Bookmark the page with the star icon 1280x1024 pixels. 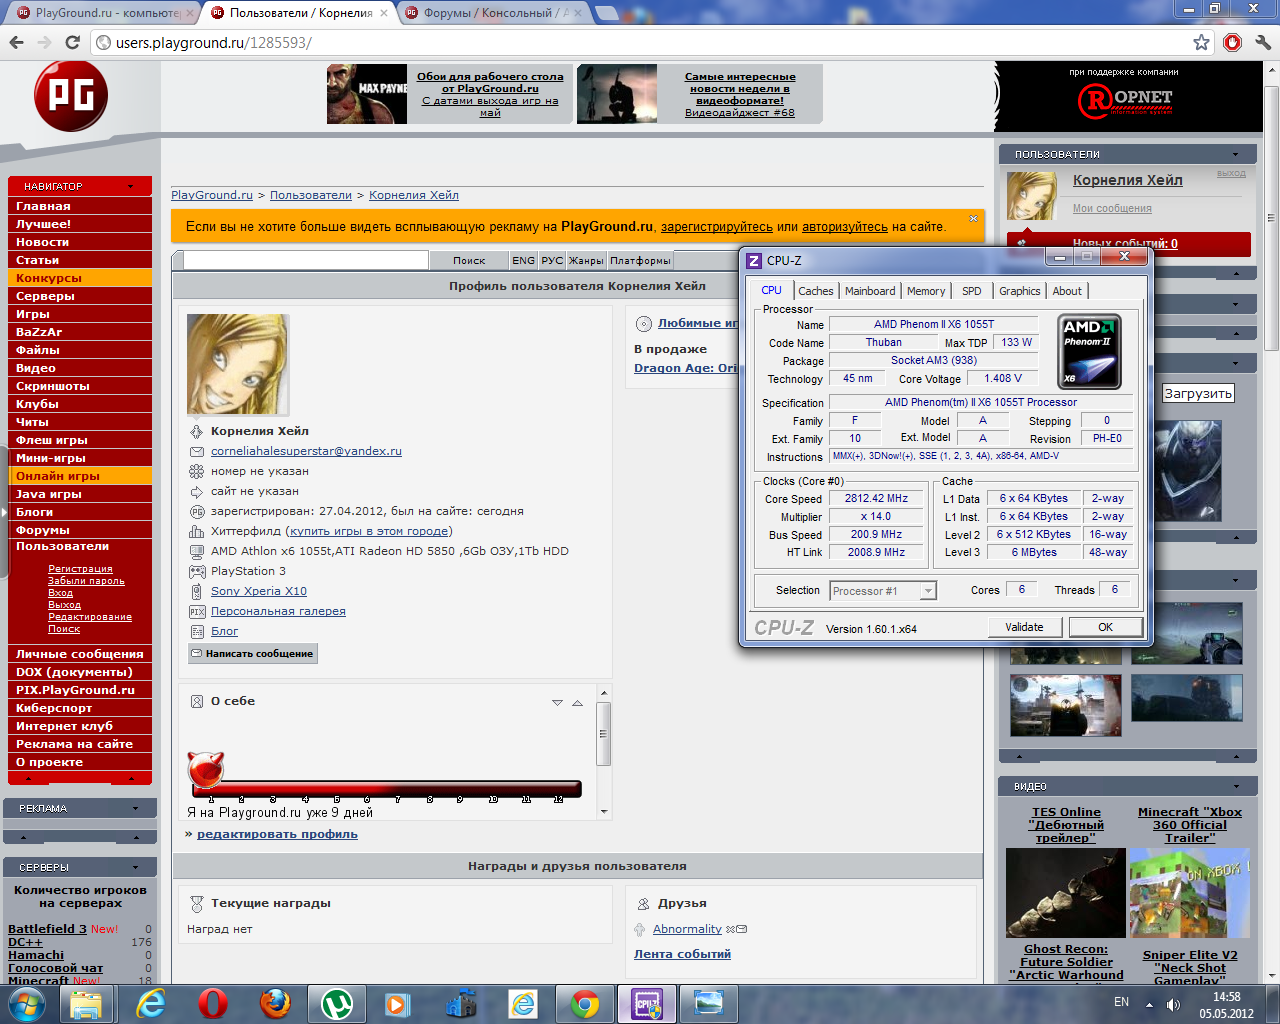coord(1201,42)
